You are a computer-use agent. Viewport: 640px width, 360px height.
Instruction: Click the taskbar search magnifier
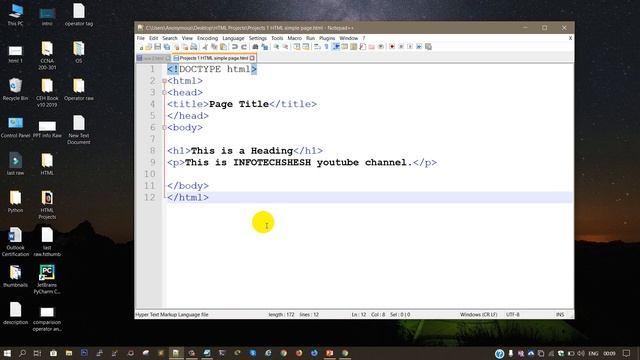pyautogui.click(x=22, y=353)
